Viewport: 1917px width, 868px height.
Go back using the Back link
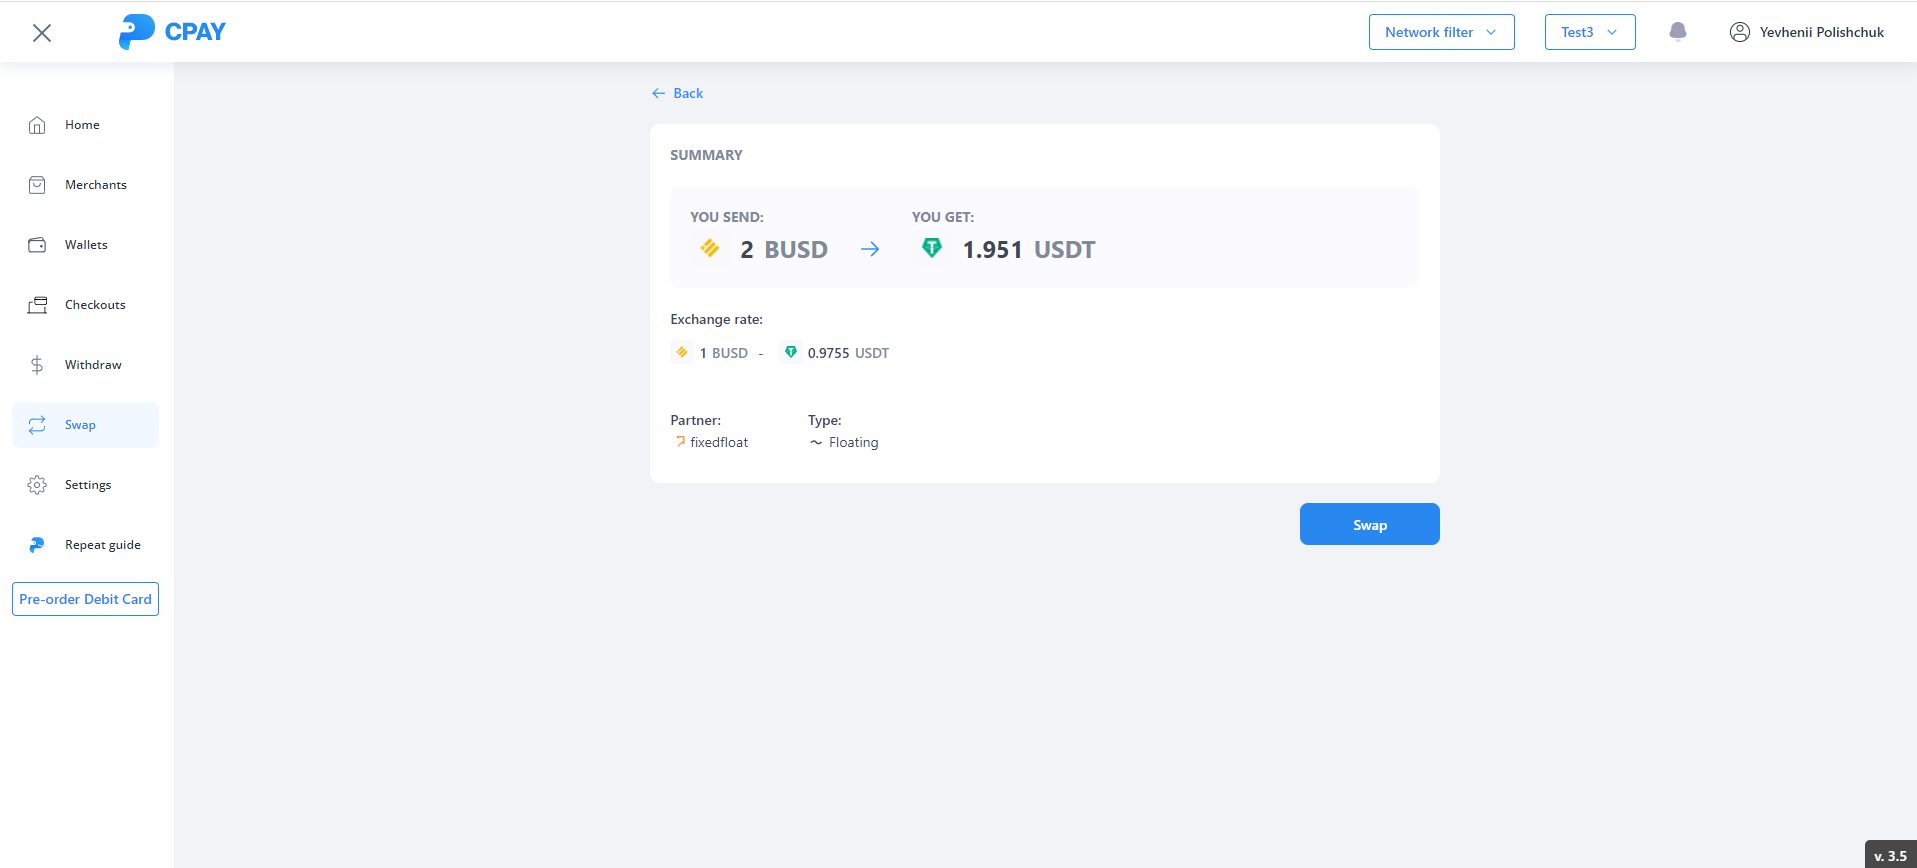(678, 93)
